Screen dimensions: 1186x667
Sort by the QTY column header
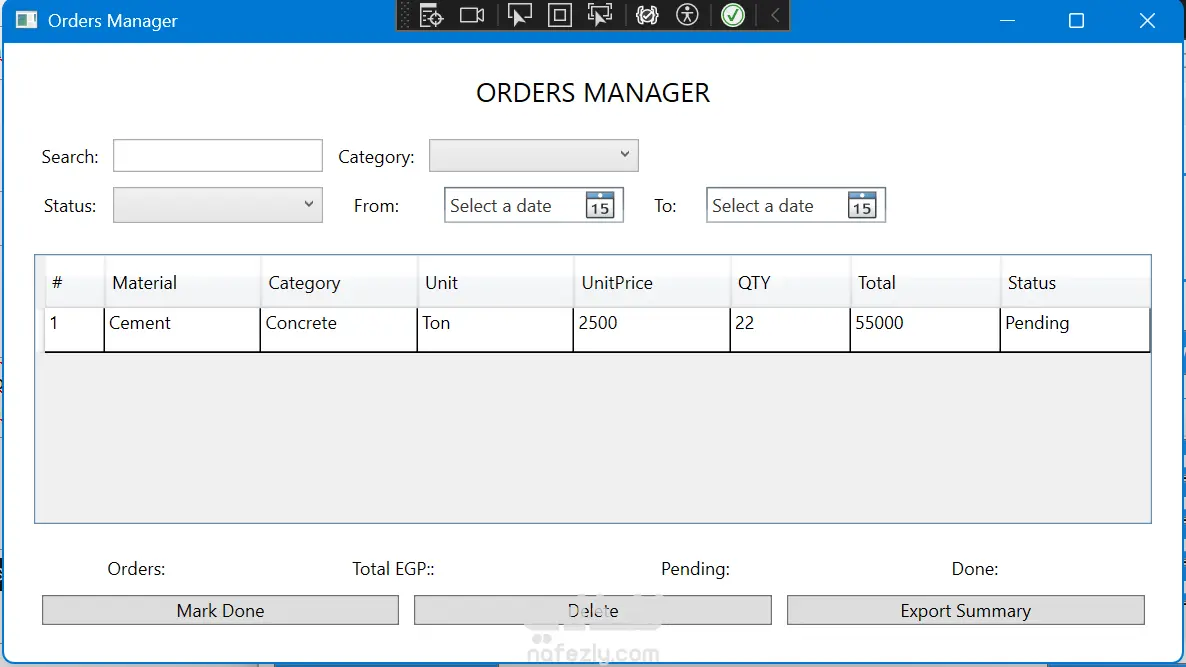[790, 282]
